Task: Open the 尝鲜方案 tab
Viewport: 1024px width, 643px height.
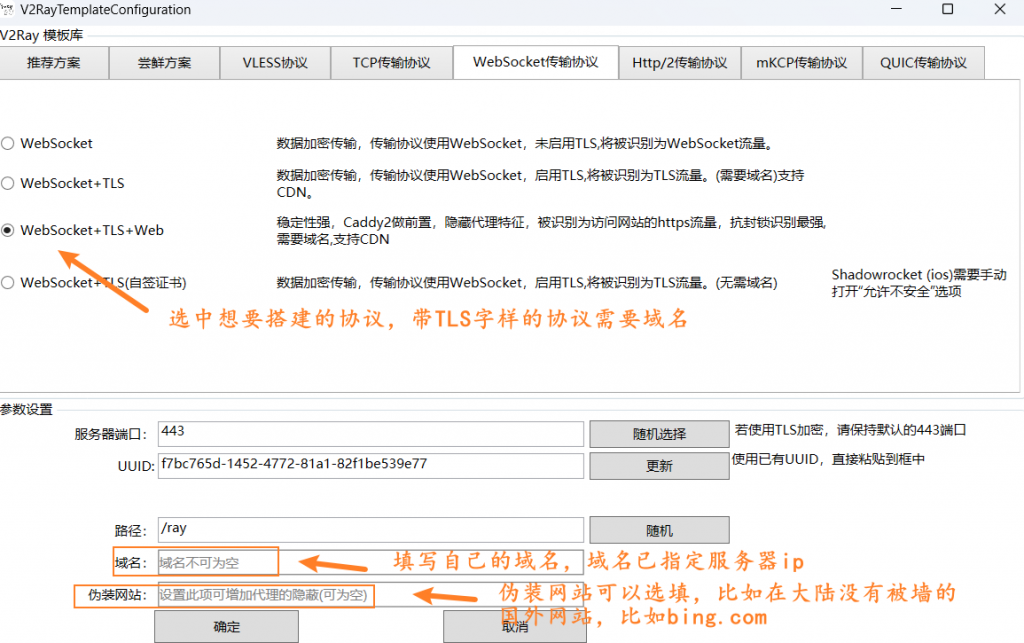Action: pos(164,62)
